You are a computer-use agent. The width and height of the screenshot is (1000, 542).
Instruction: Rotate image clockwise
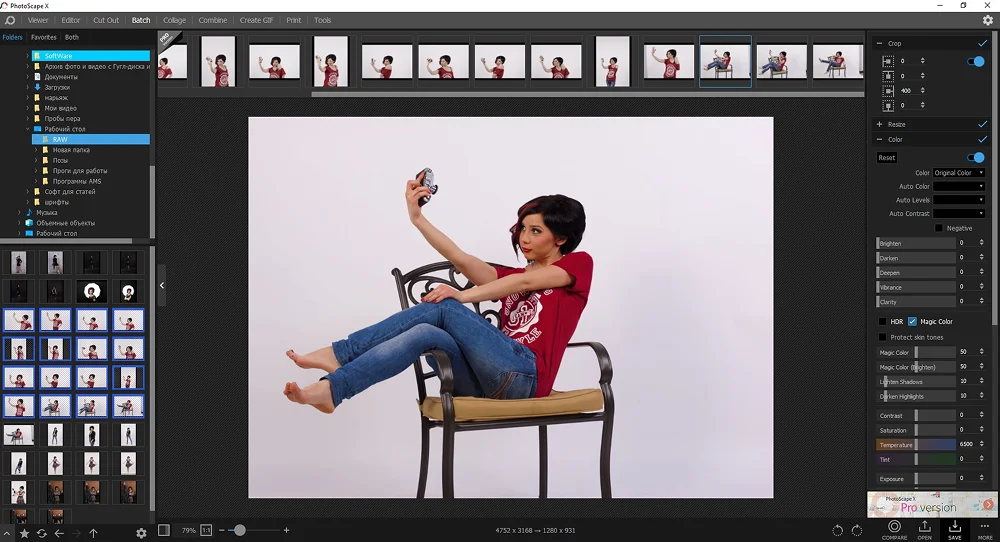(857, 530)
